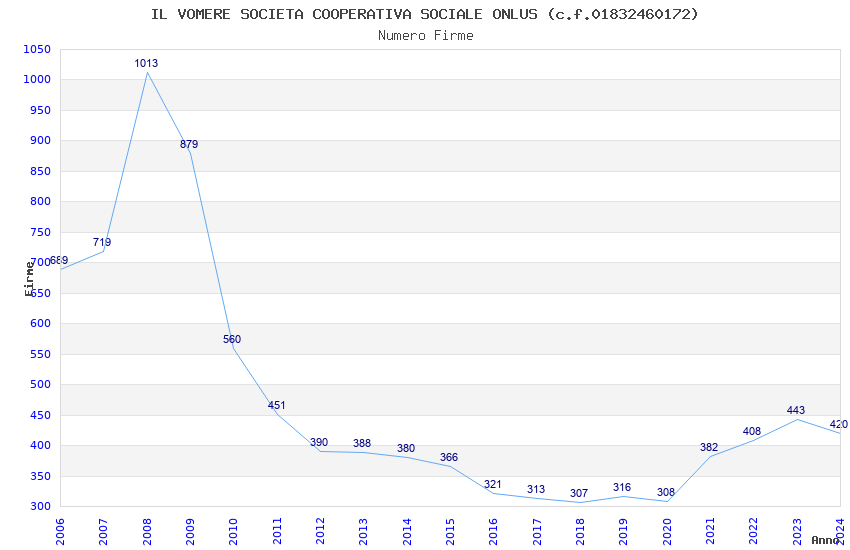The width and height of the screenshot is (850, 550).
Task: Select the 420 data label
Action: tap(839, 424)
